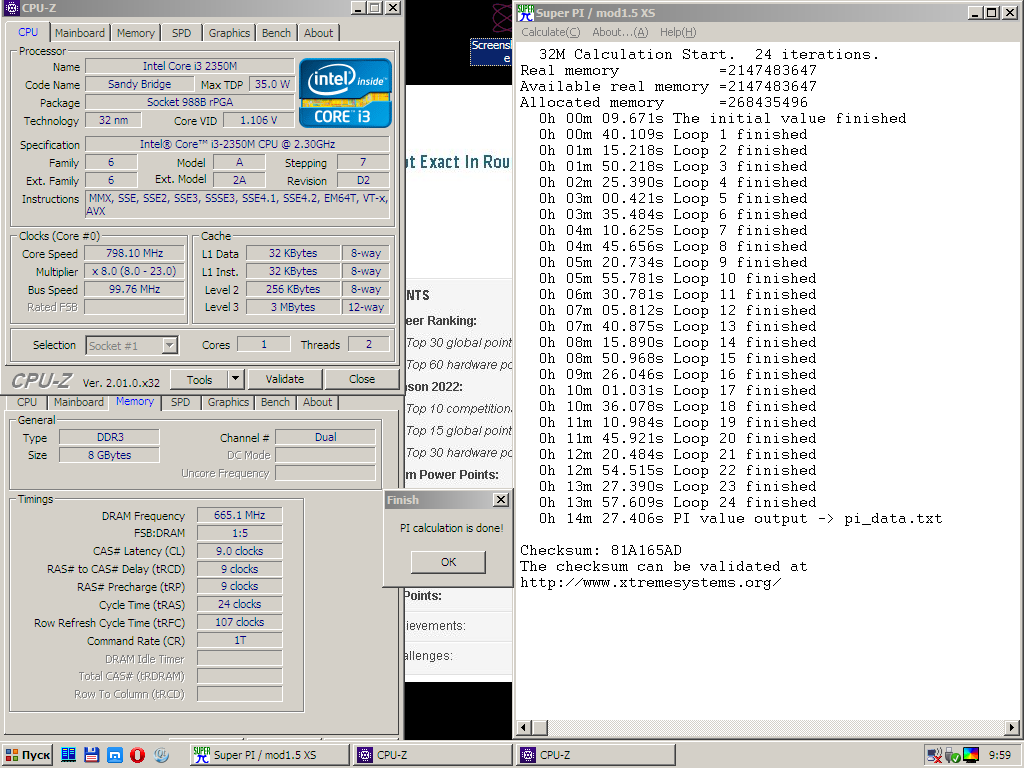
Task: Click the processor Name field Intel Core i3 2350M
Action: pyautogui.click(x=190, y=66)
